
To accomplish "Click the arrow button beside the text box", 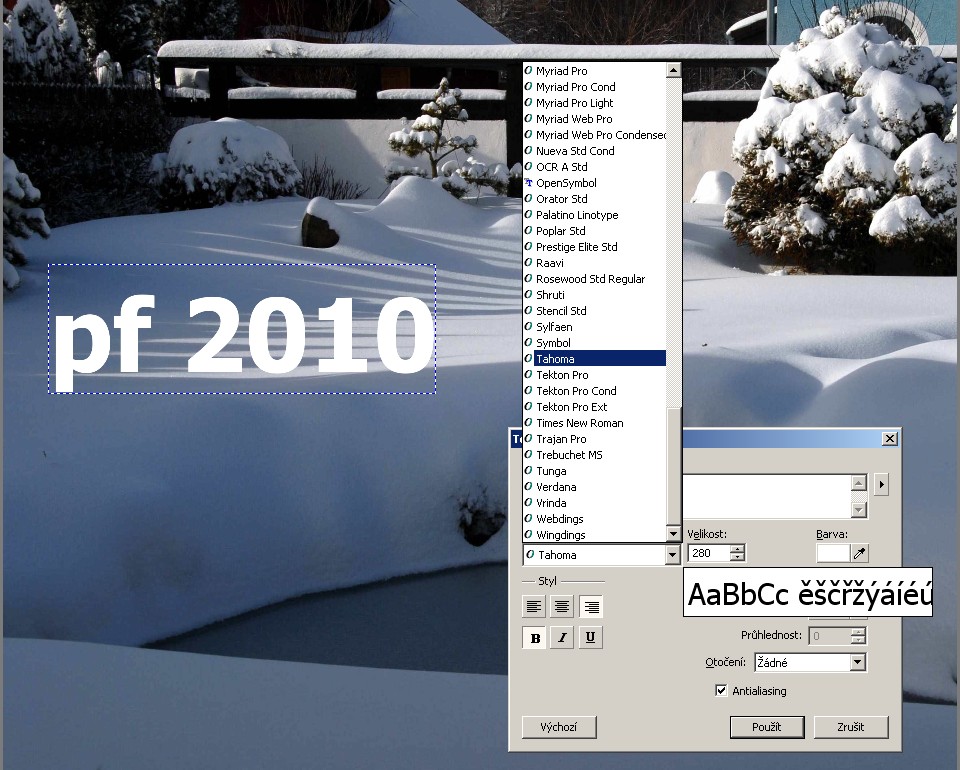I will click(x=881, y=485).
